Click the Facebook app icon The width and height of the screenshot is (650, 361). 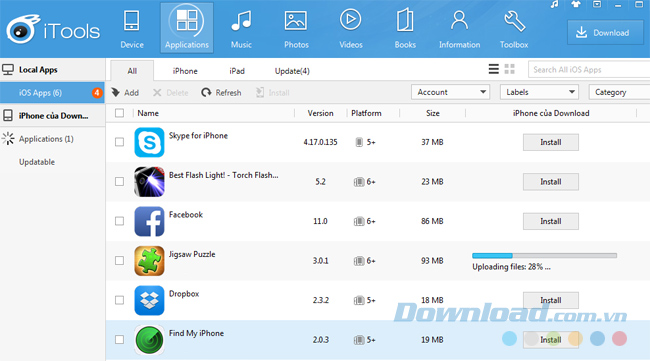(149, 221)
